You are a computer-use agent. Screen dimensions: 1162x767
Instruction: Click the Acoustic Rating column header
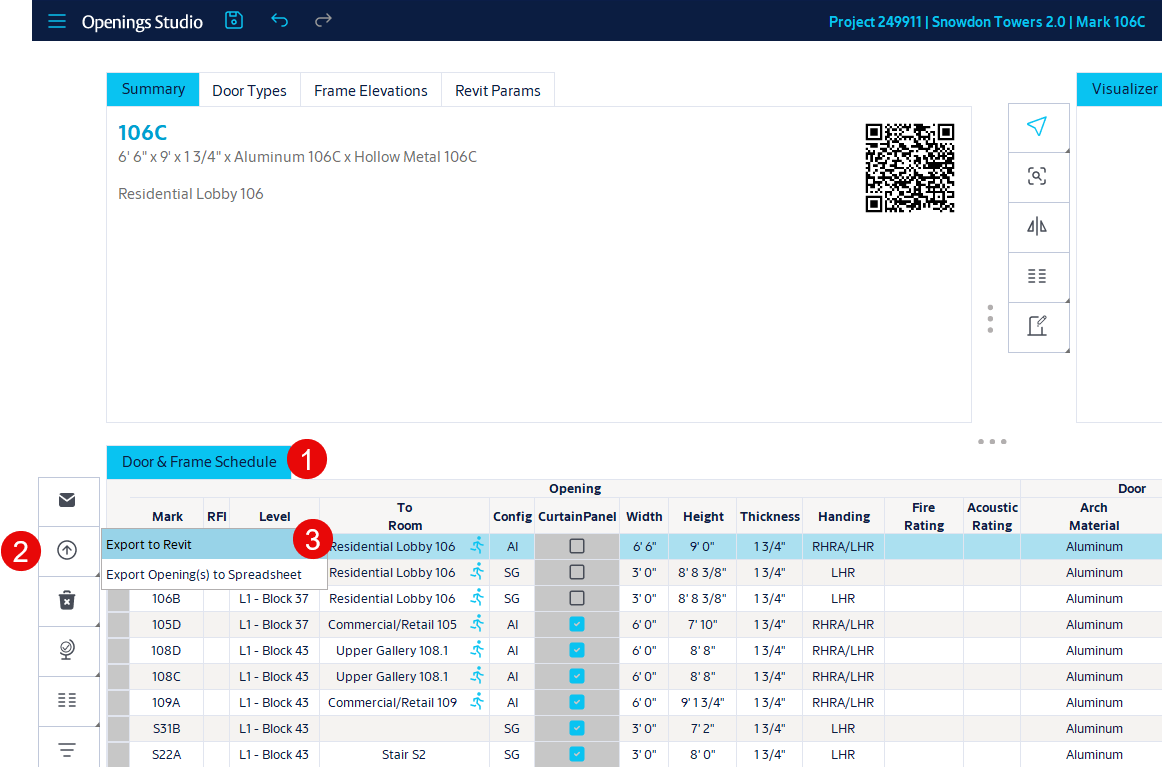click(992, 517)
